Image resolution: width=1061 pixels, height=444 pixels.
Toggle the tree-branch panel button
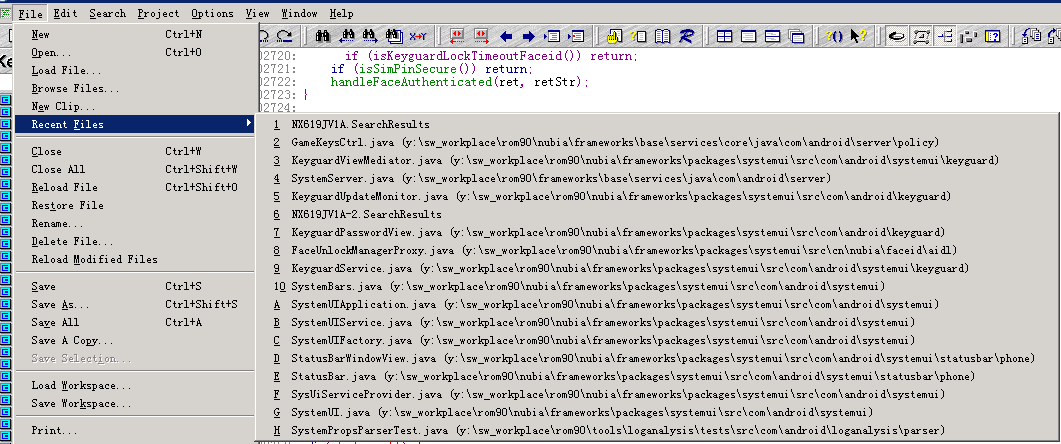(945, 36)
